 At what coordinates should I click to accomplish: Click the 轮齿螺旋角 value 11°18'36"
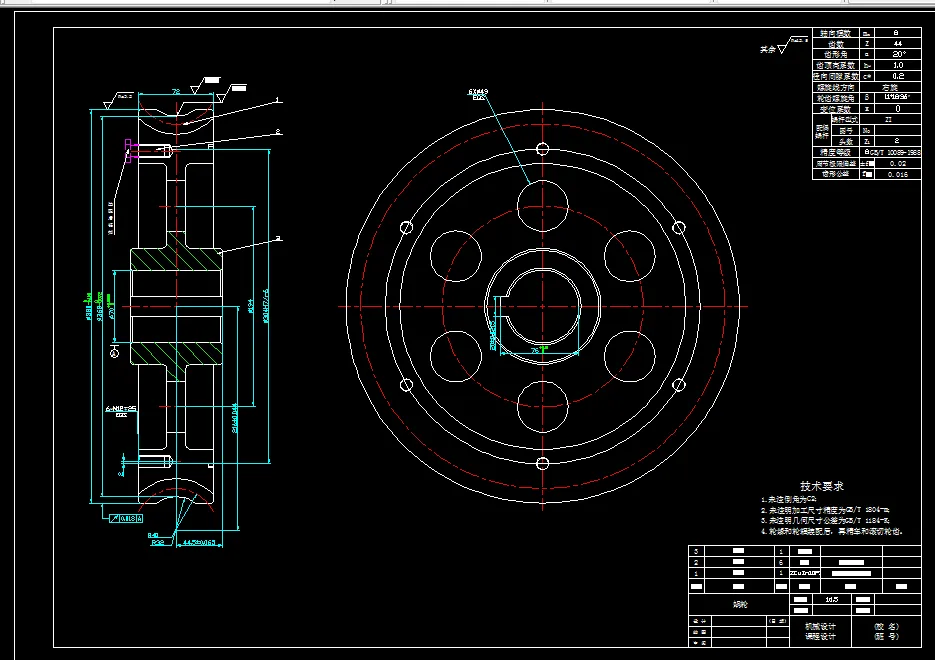(x=896, y=97)
